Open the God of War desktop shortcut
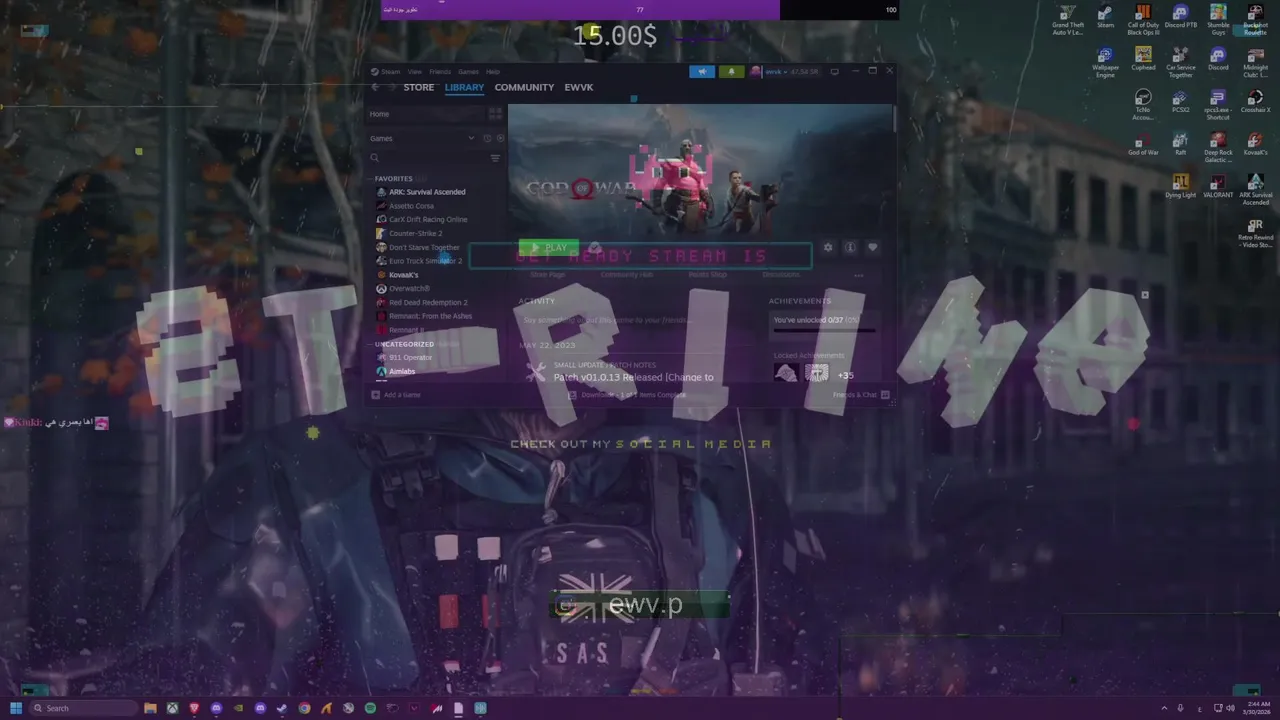The width and height of the screenshot is (1280, 720). [x=1143, y=144]
